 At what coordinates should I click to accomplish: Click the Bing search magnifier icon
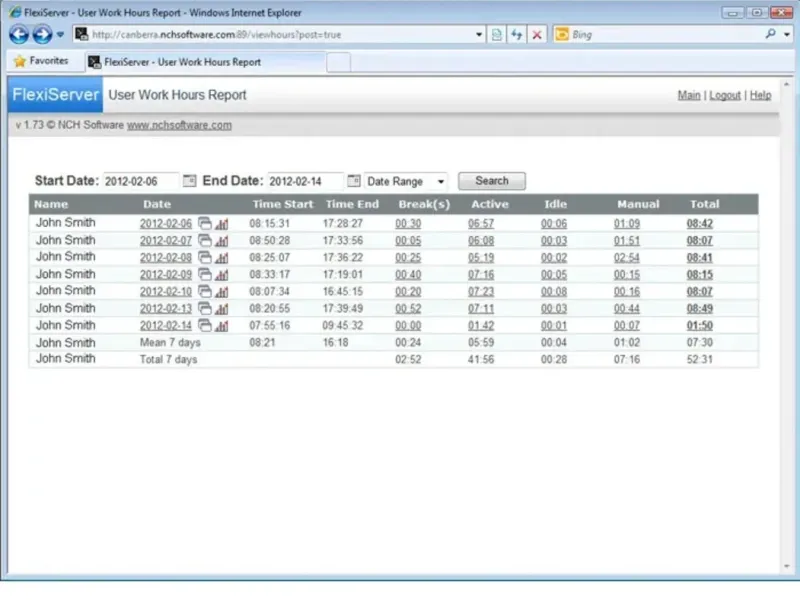tap(770, 34)
